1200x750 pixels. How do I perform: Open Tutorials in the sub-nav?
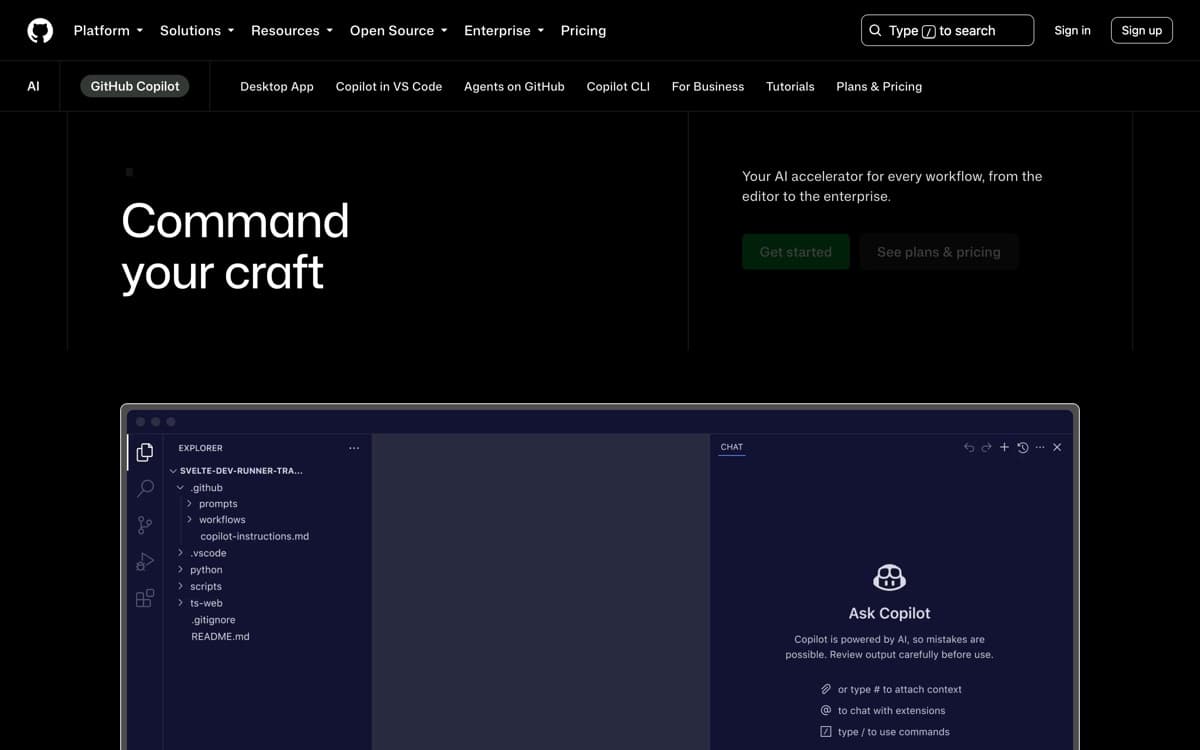[x=790, y=86]
